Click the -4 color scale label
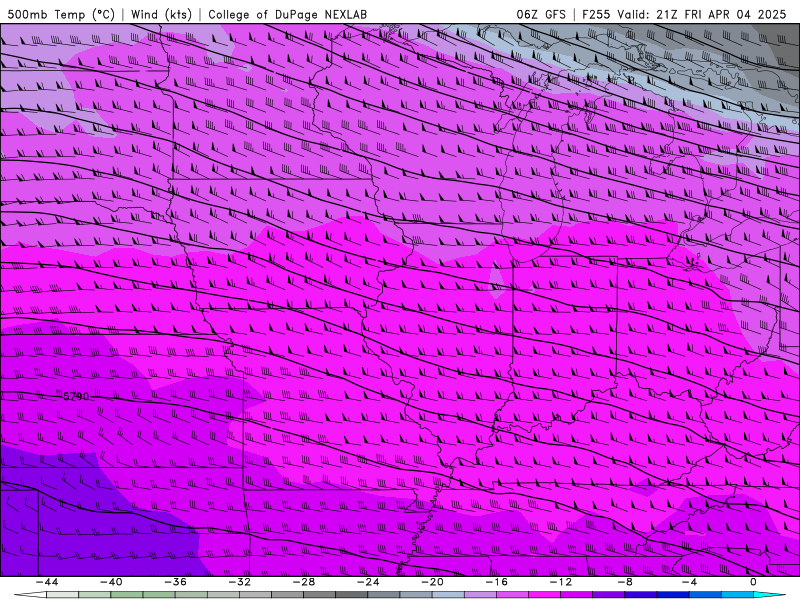Viewport: 800px width, 600px height. coord(690,582)
